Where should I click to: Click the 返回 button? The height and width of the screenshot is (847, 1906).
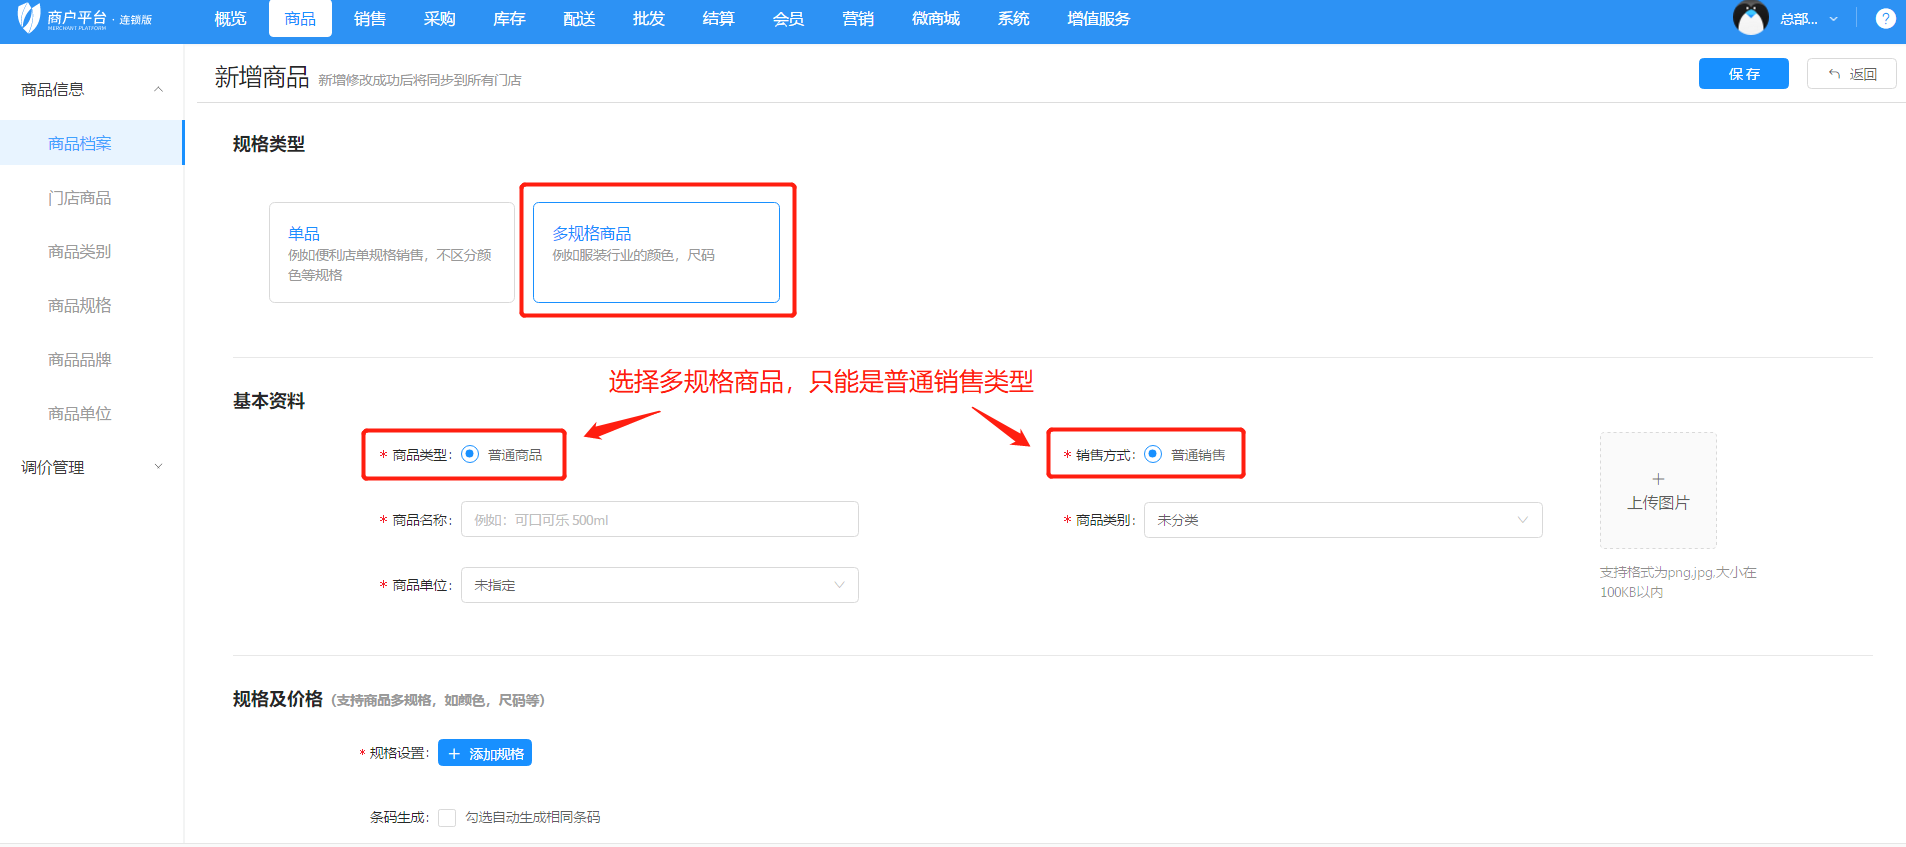pos(1851,74)
